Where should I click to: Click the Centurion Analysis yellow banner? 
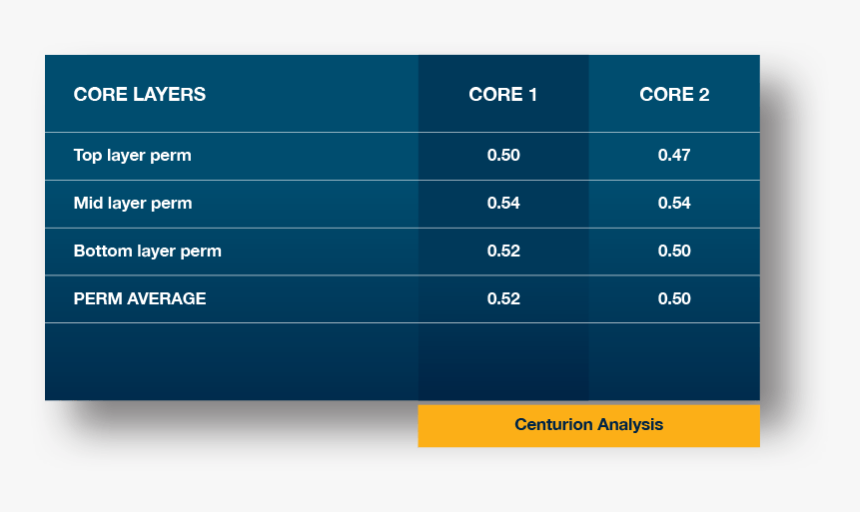[589, 426]
